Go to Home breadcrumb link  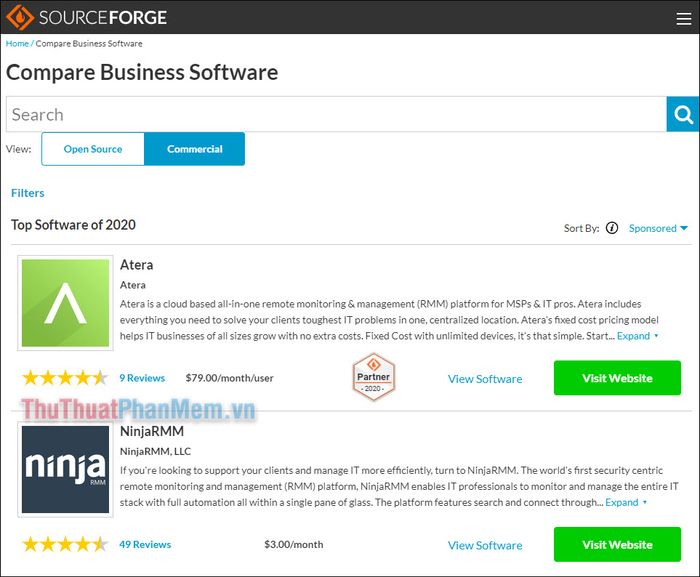click(x=17, y=43)
